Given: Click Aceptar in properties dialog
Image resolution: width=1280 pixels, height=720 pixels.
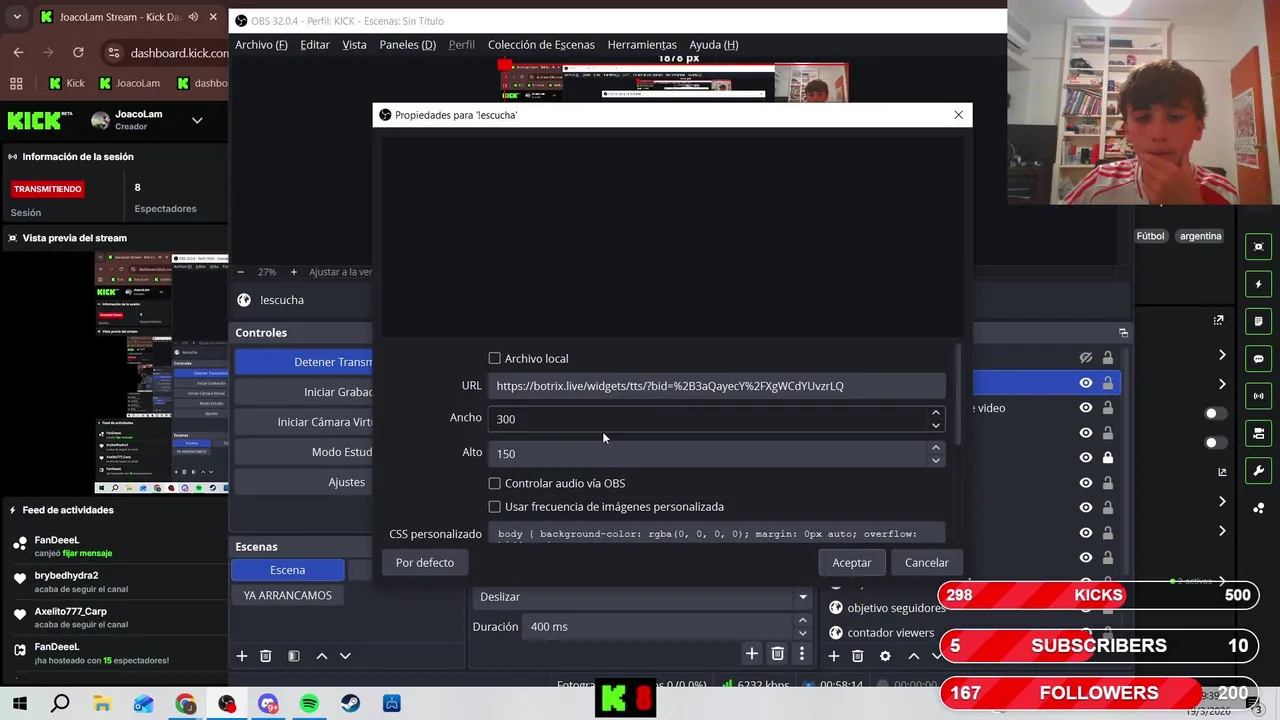Looking at the screenshot, I should point(852,563).
